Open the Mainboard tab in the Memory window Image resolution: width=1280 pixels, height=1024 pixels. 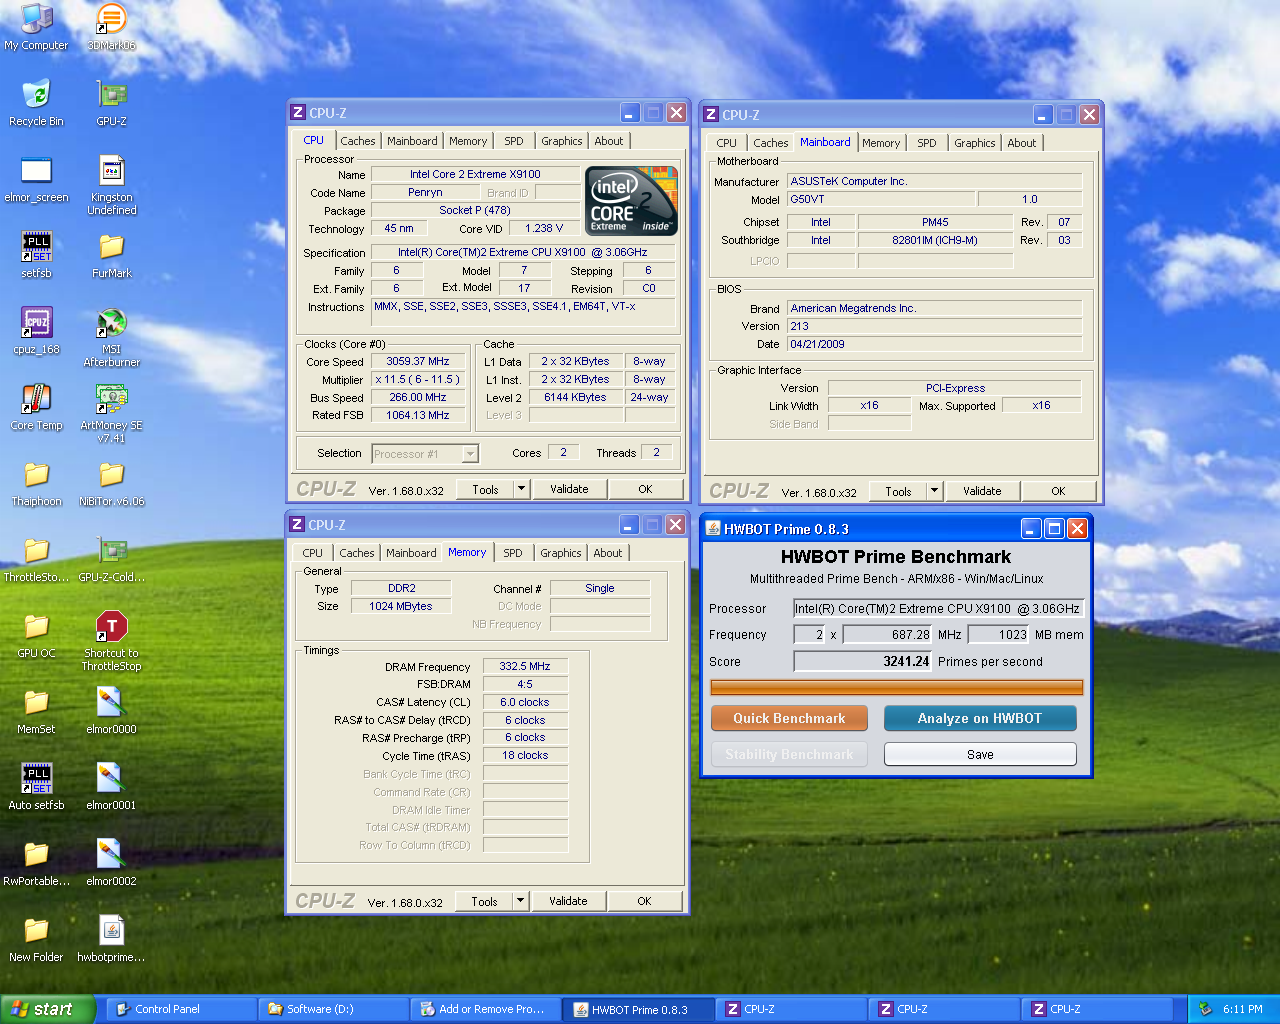(411, 553)
